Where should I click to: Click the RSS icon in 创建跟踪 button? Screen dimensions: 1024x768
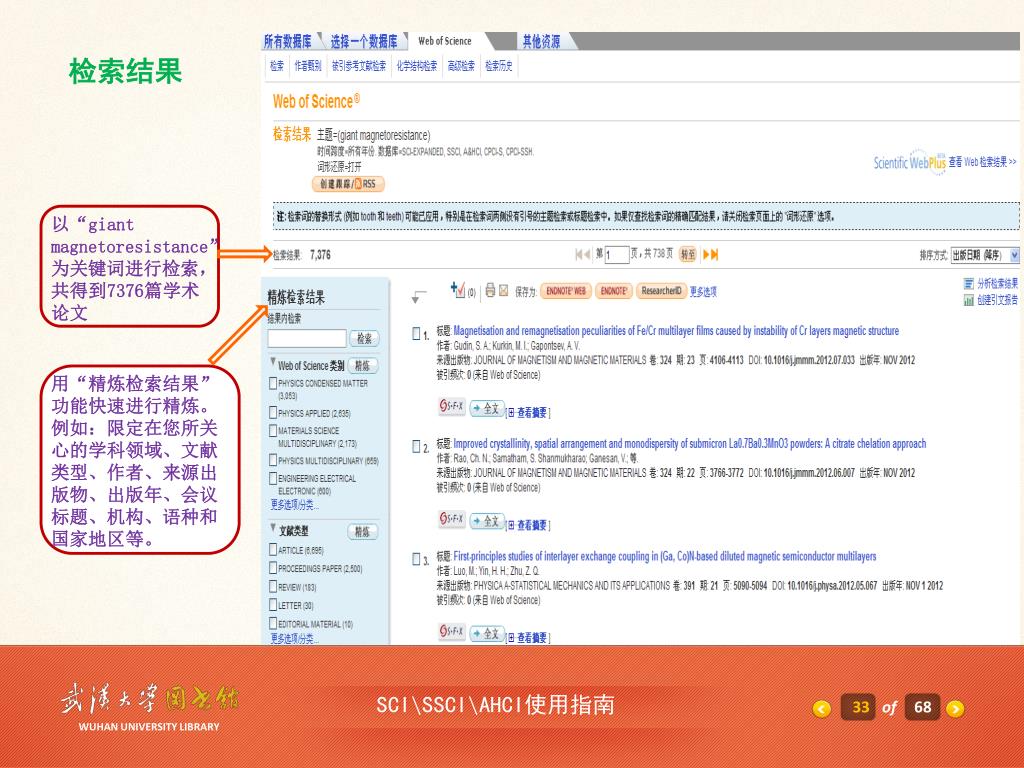tap(358, 184)
